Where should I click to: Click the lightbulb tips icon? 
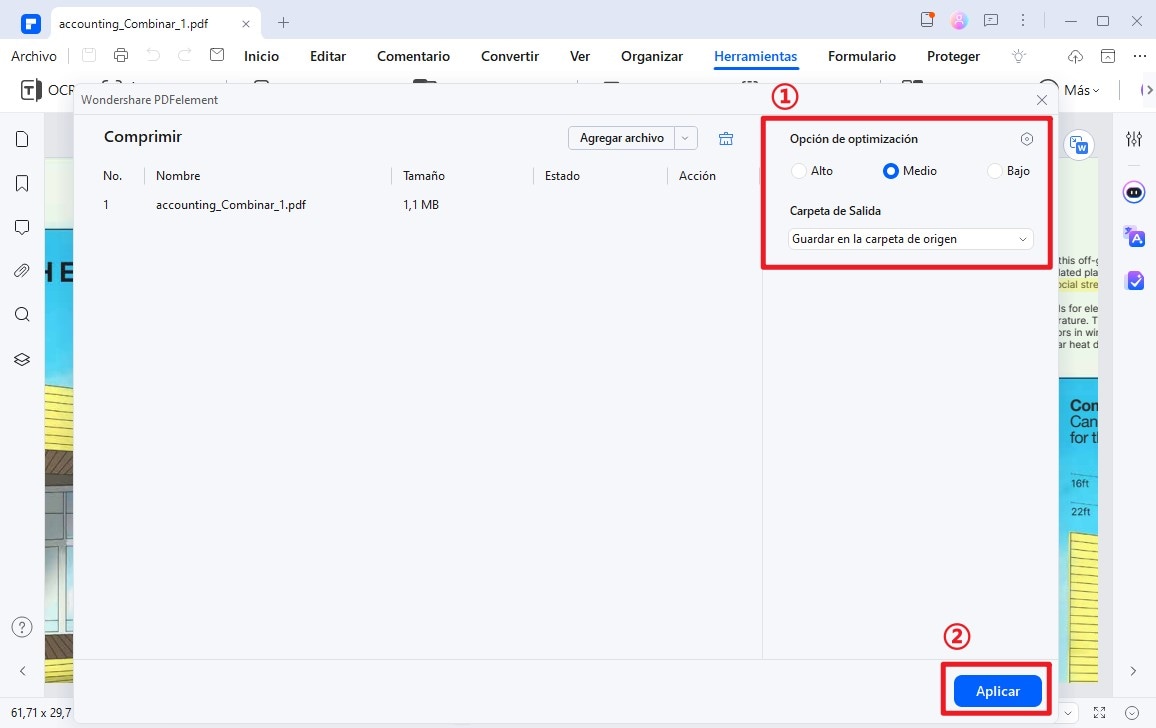[x=1019, y=56]
